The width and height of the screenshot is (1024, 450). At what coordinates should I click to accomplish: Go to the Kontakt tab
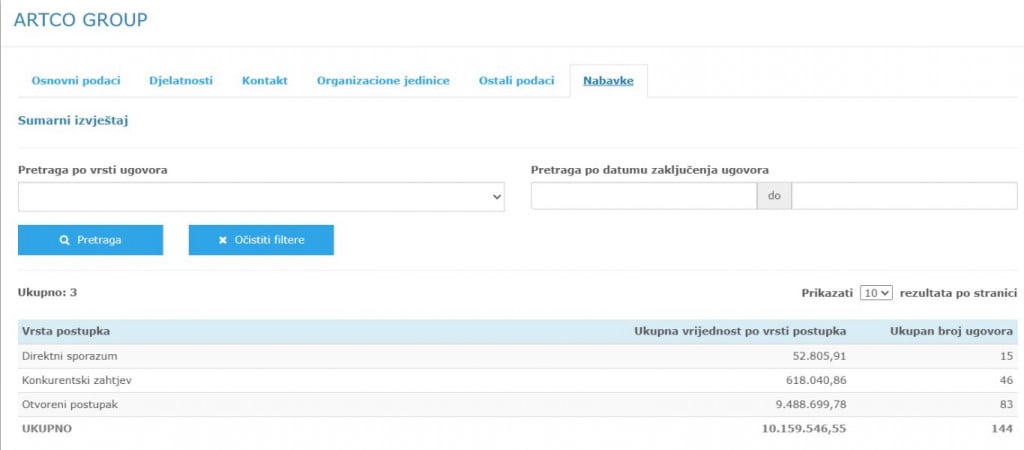point(265,81)
